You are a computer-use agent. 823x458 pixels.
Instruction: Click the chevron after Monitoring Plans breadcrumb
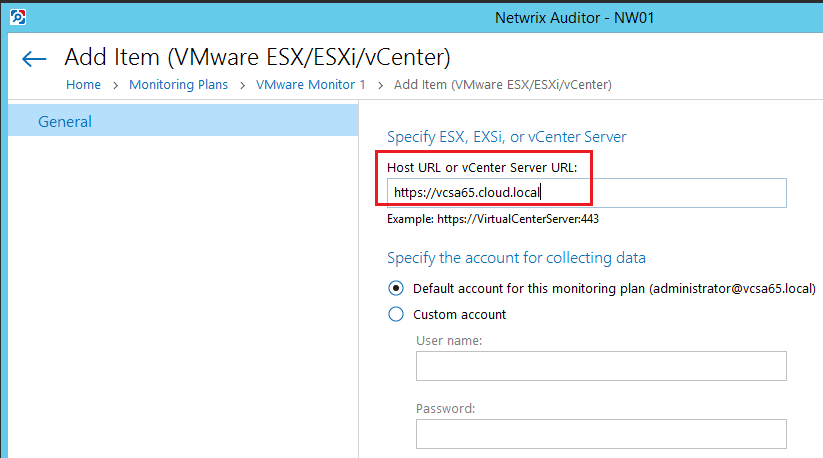click(242, 85)
